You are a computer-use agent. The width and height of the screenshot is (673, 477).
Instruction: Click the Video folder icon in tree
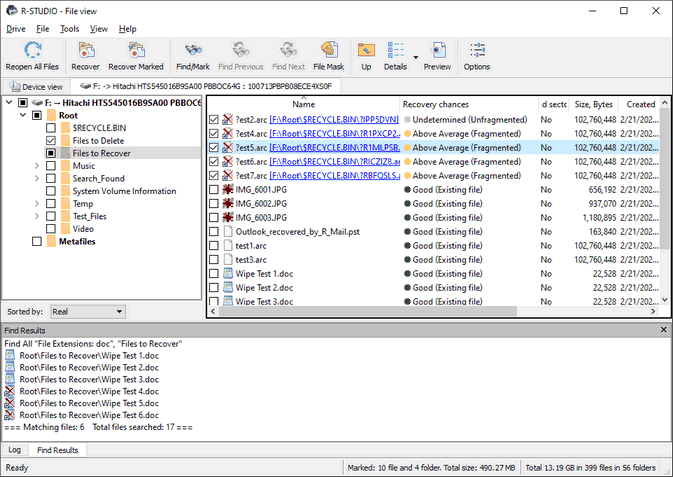65,229
